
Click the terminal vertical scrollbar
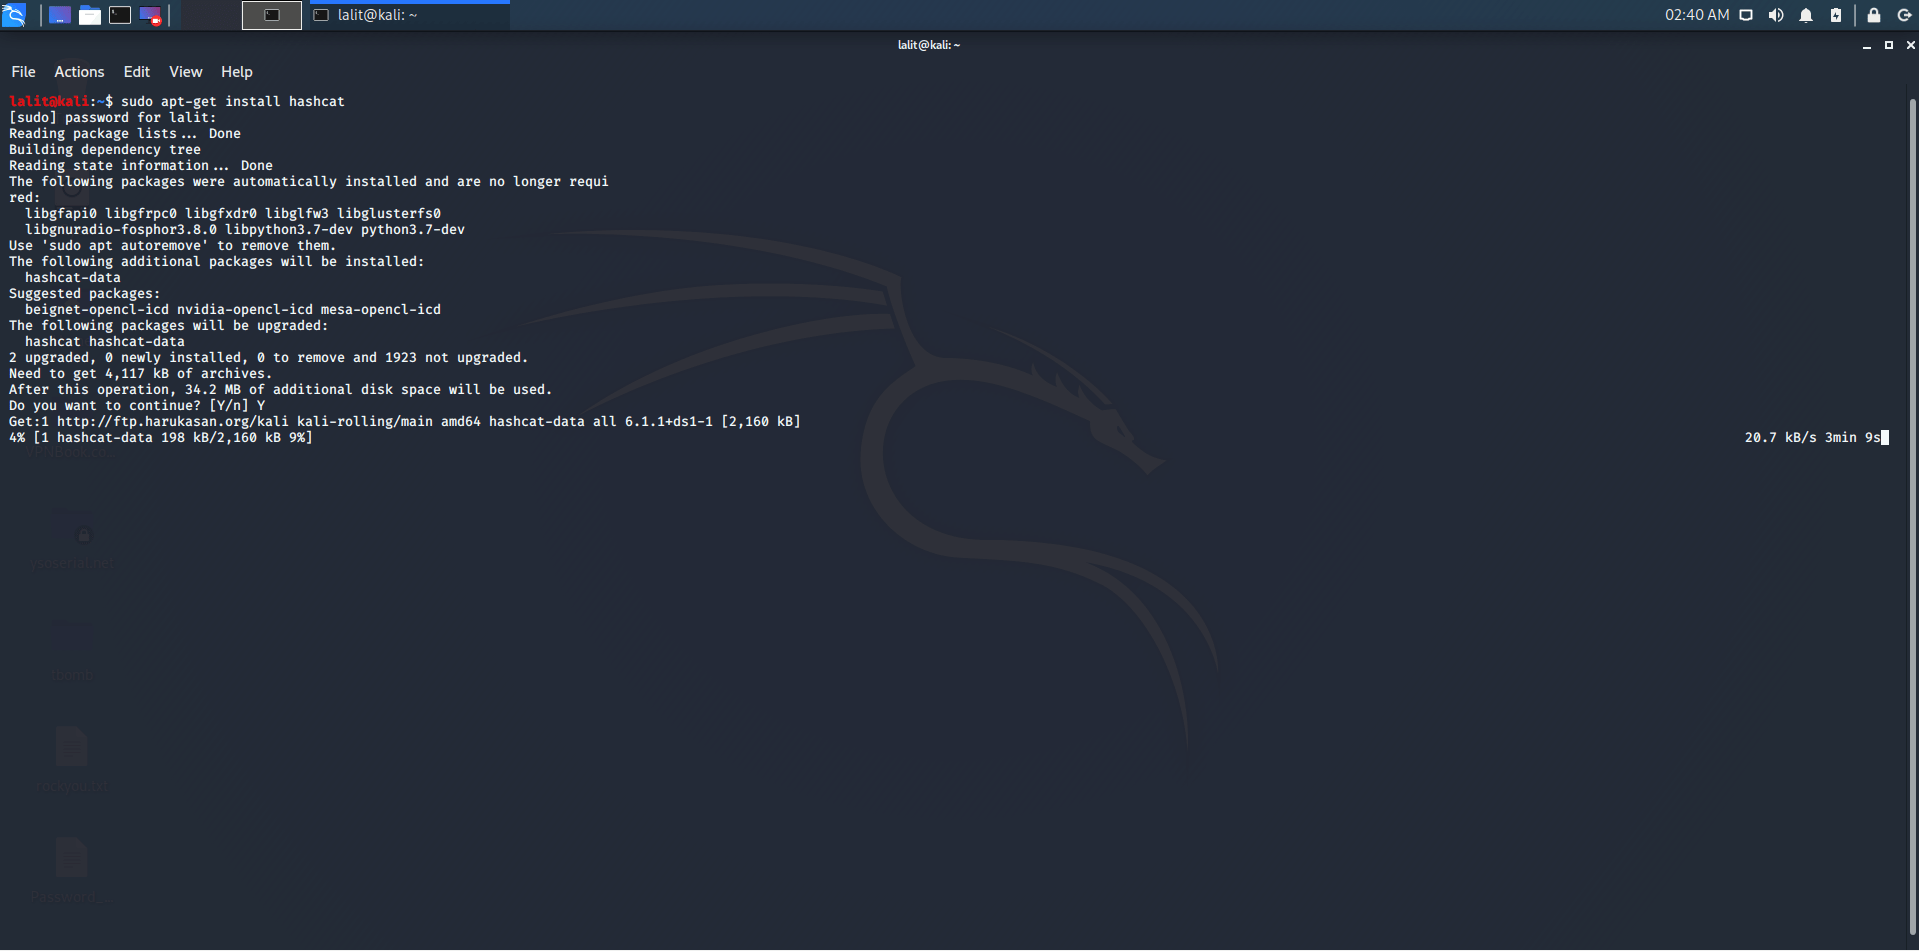coord(1913,515)
